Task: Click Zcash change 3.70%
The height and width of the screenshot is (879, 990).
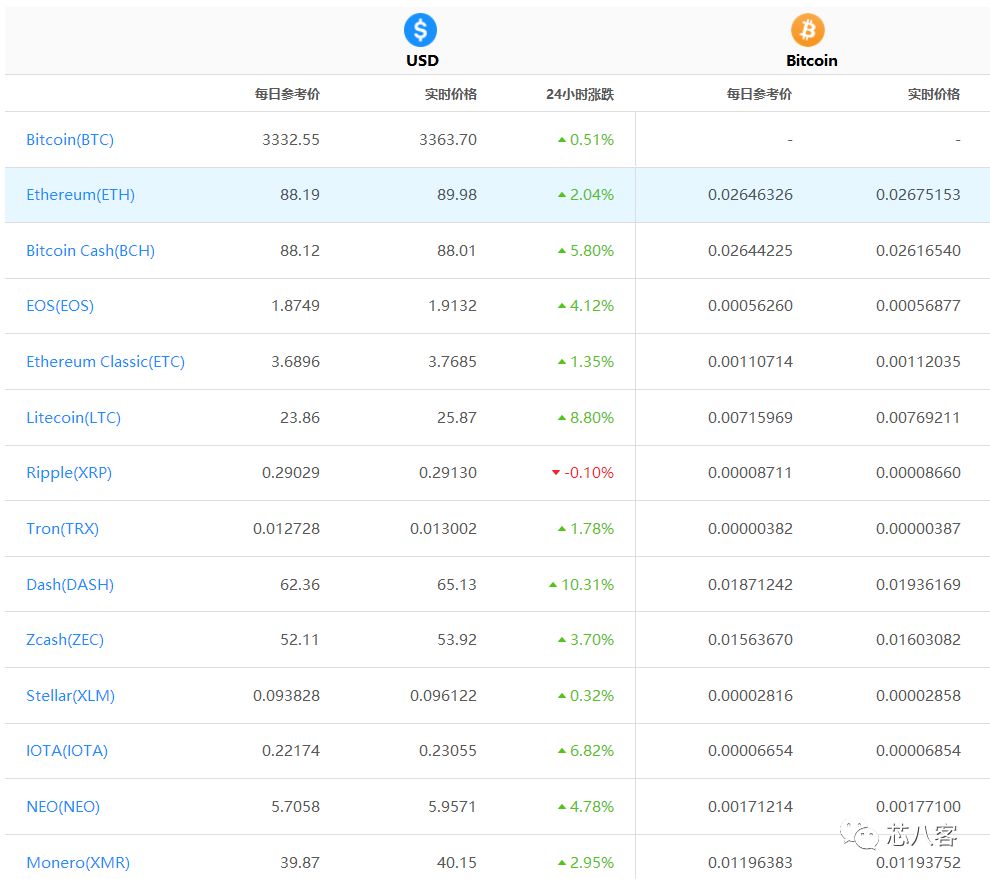Action: (586, 640)
